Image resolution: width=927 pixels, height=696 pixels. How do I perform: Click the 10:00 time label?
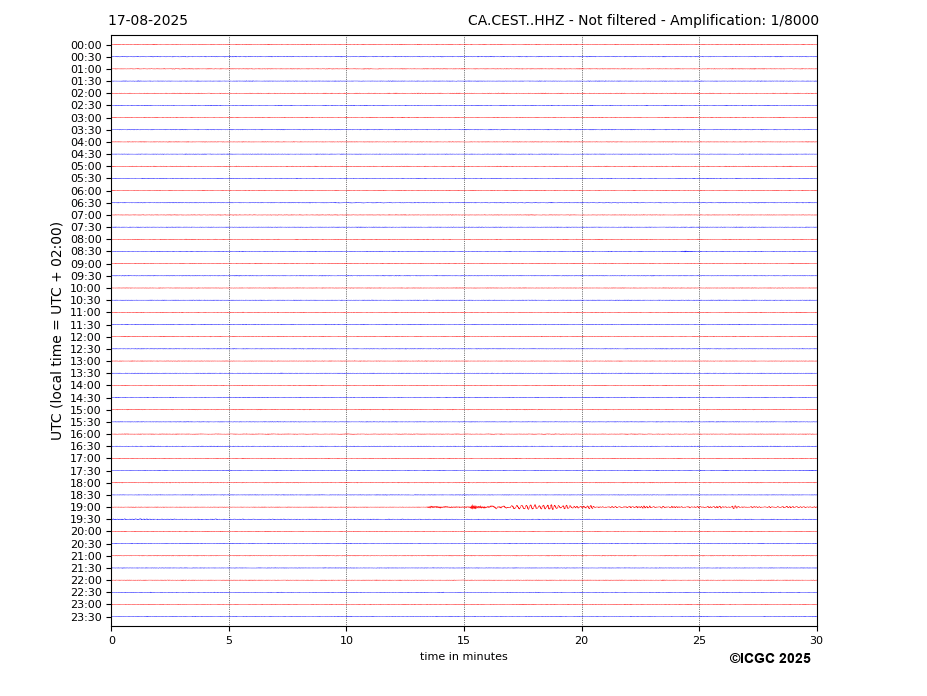tap(86, 289)
